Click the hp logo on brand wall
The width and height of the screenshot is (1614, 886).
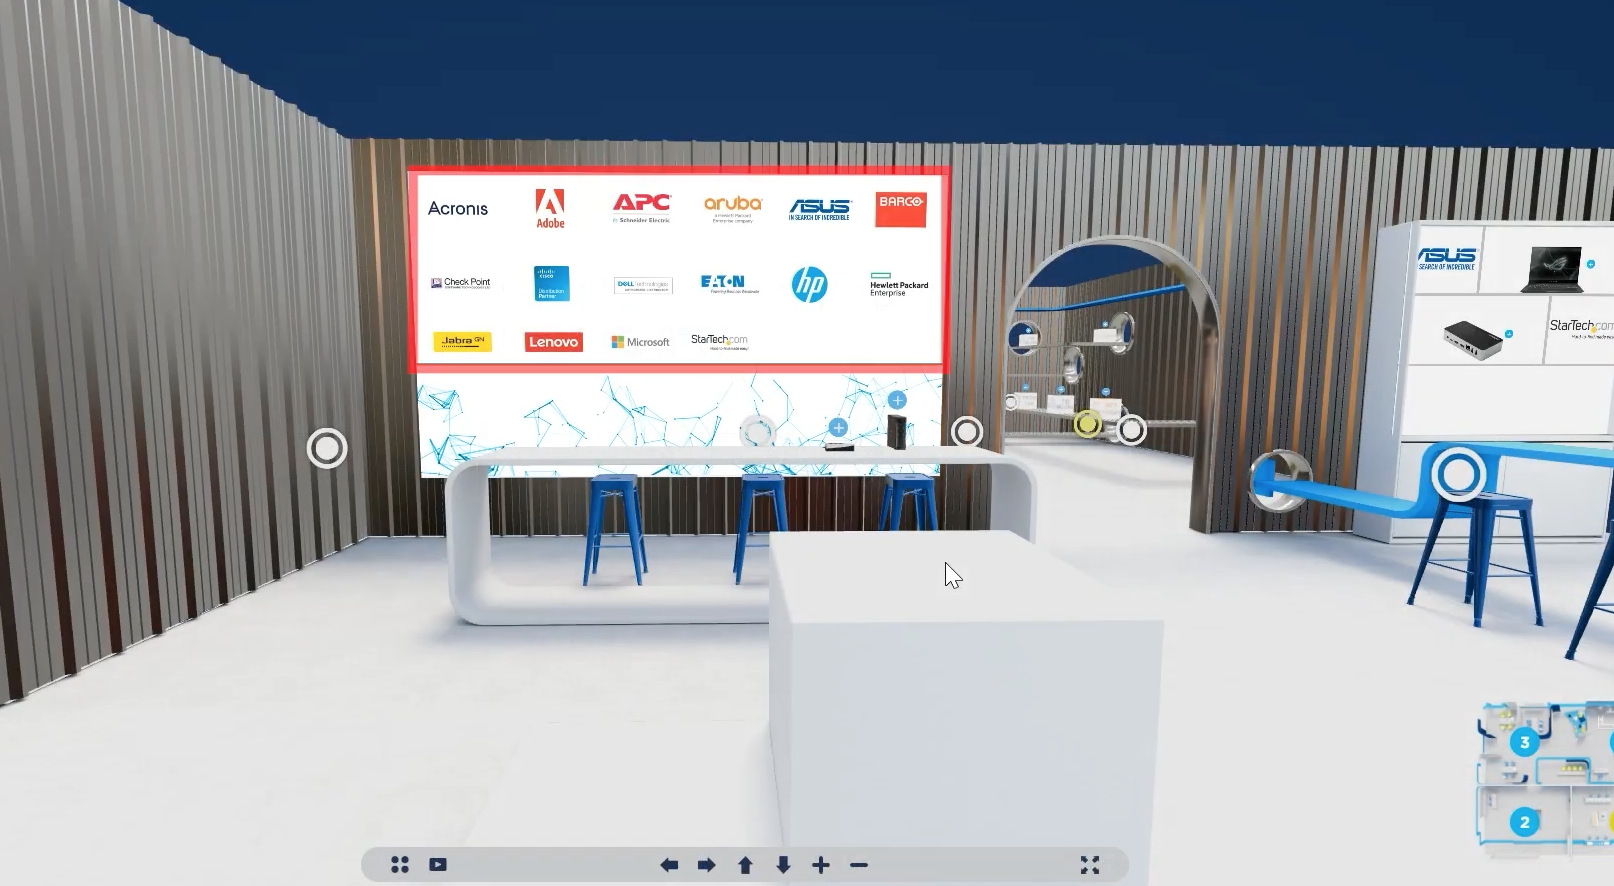coord(809,285)
